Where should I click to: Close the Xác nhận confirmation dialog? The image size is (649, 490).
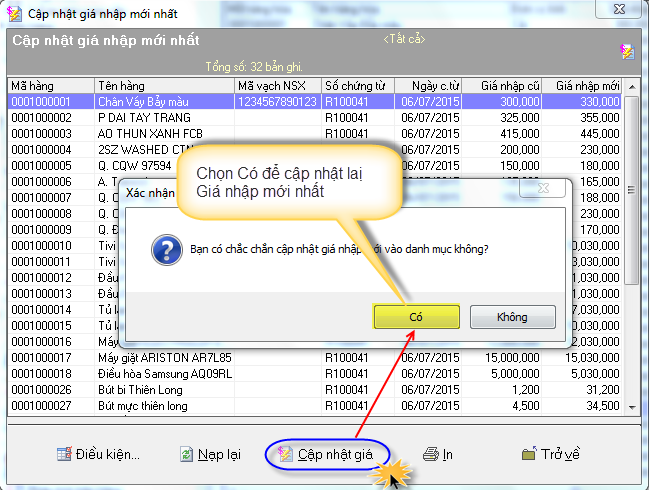[545, 189]
